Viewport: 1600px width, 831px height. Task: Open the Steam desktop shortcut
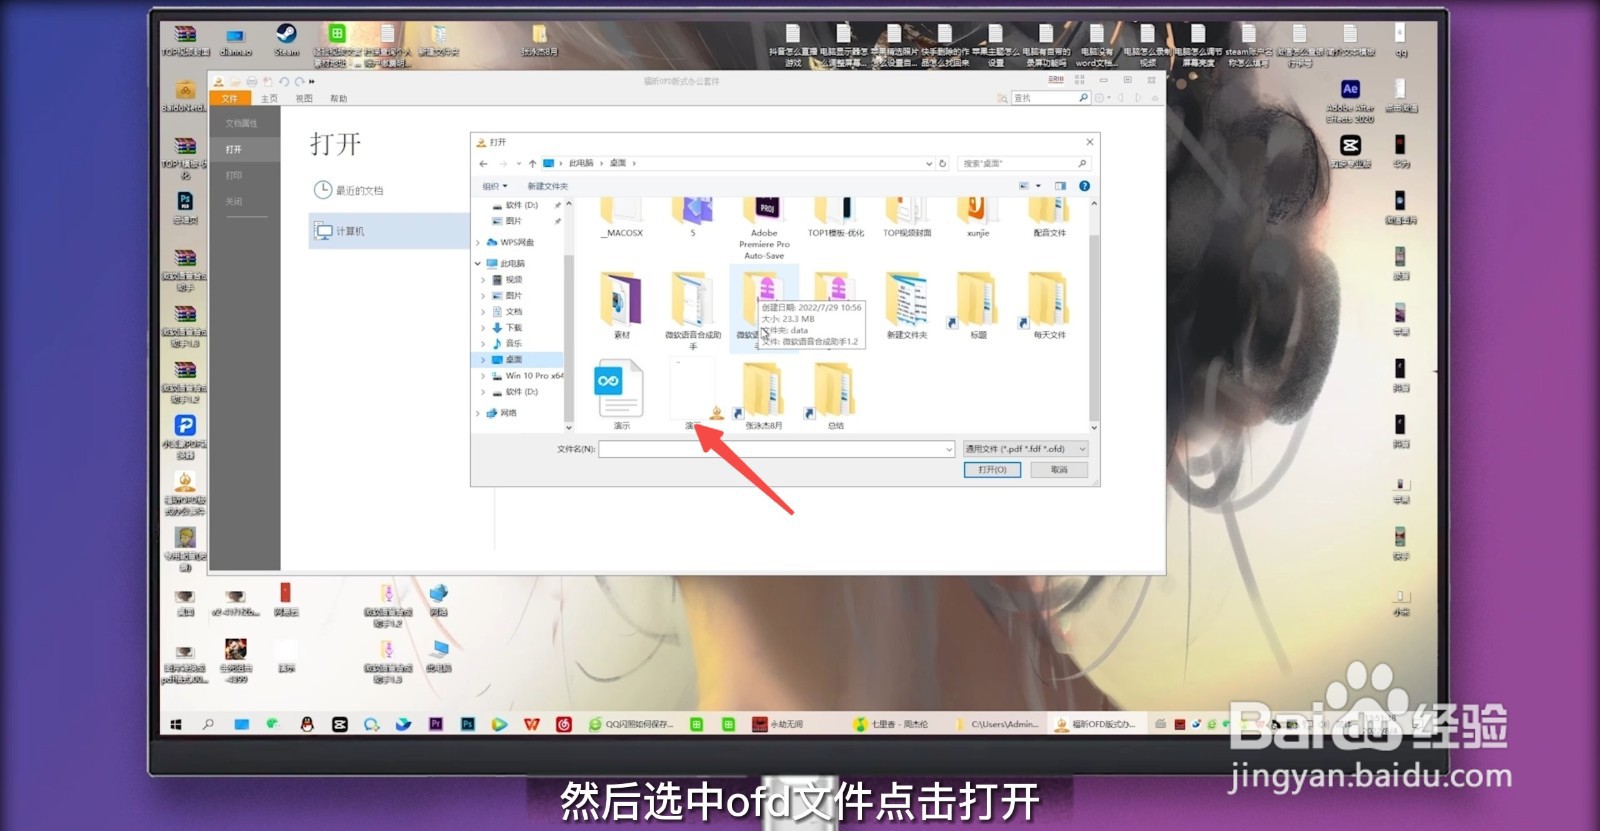pyautogui.click(x=287, y=40)
